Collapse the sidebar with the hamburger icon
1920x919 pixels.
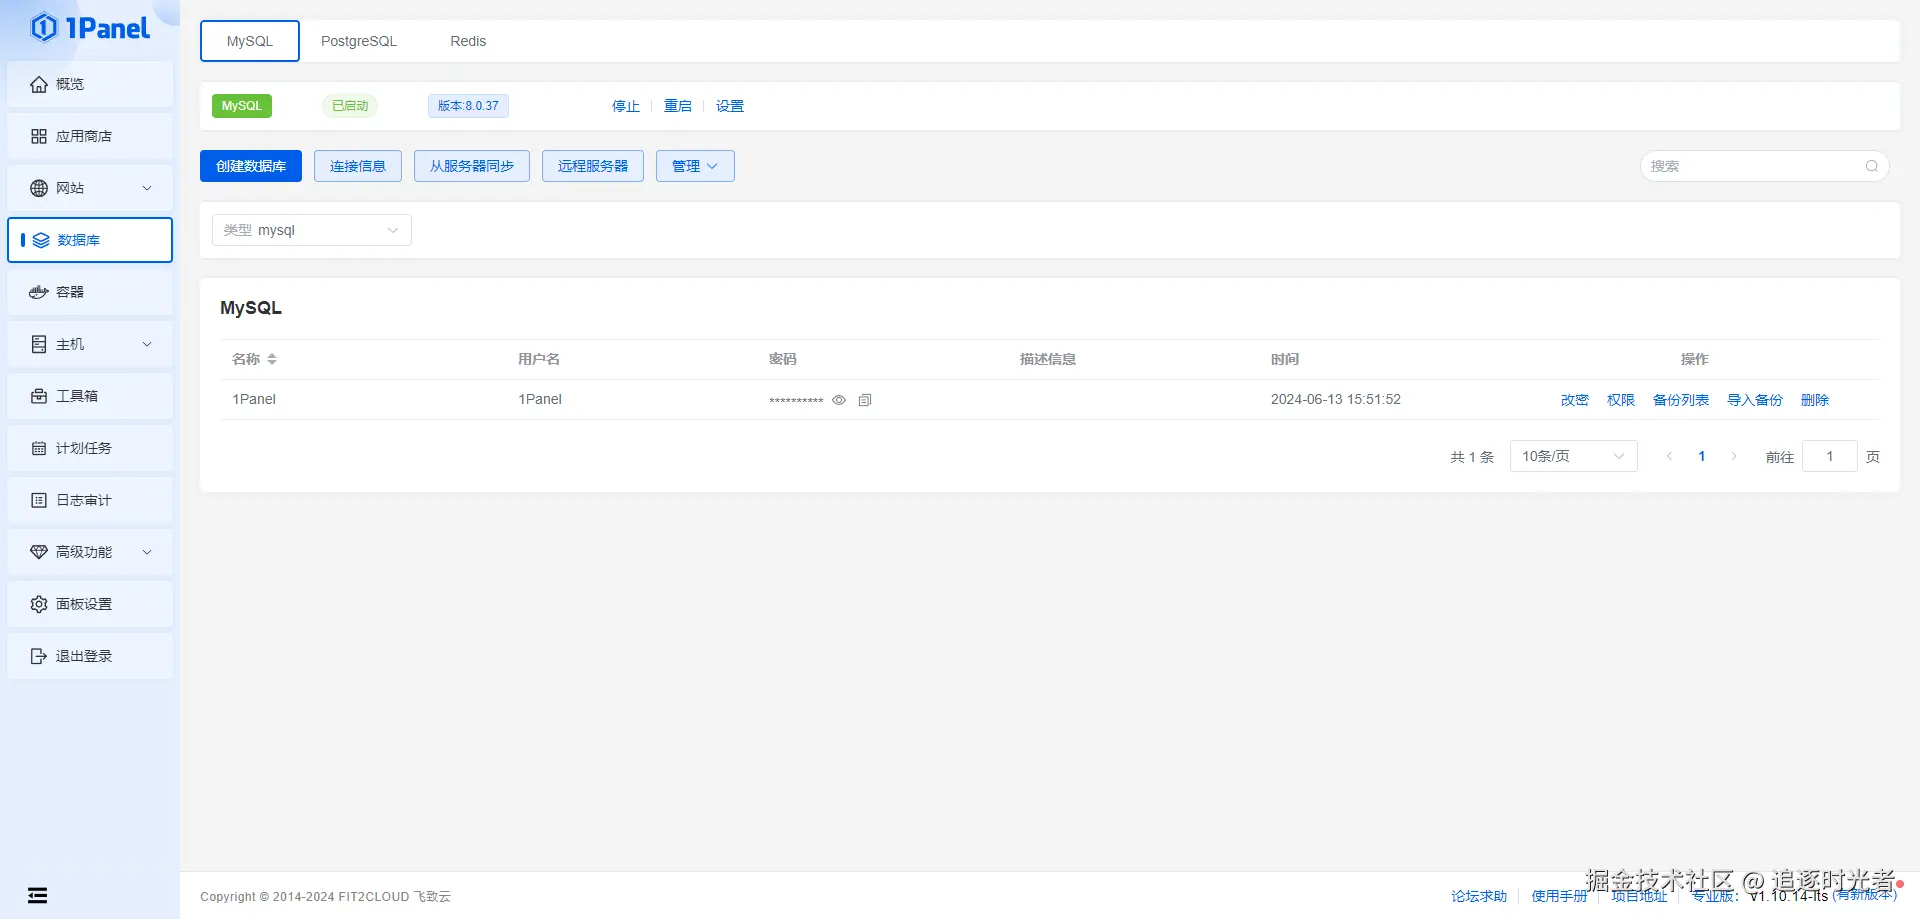click(x=37, y=895)
